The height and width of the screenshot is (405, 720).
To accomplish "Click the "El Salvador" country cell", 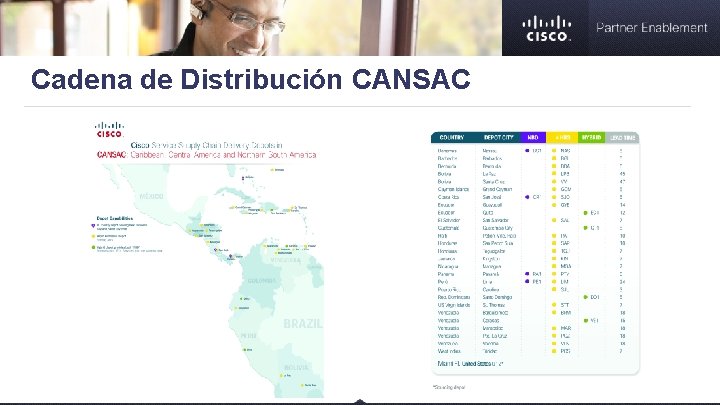I will point(449,220).
